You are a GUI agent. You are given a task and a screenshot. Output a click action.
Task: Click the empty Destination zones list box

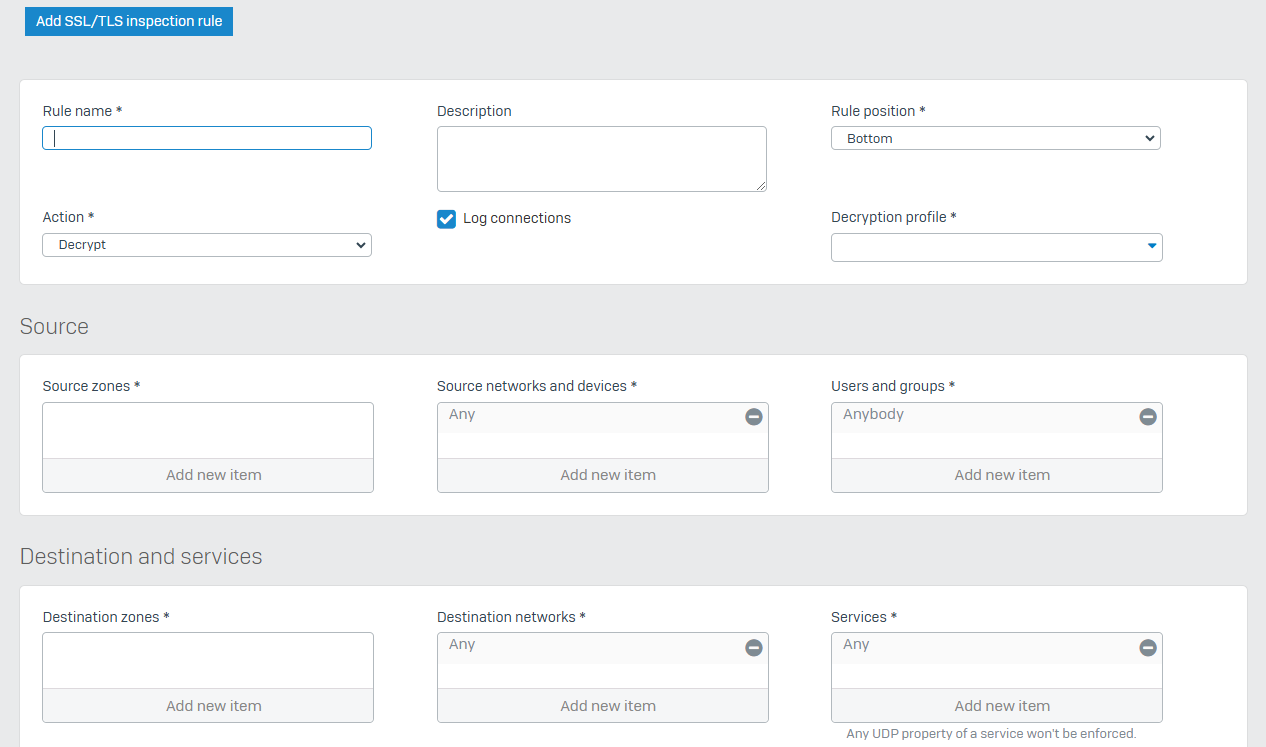(208, 661)
